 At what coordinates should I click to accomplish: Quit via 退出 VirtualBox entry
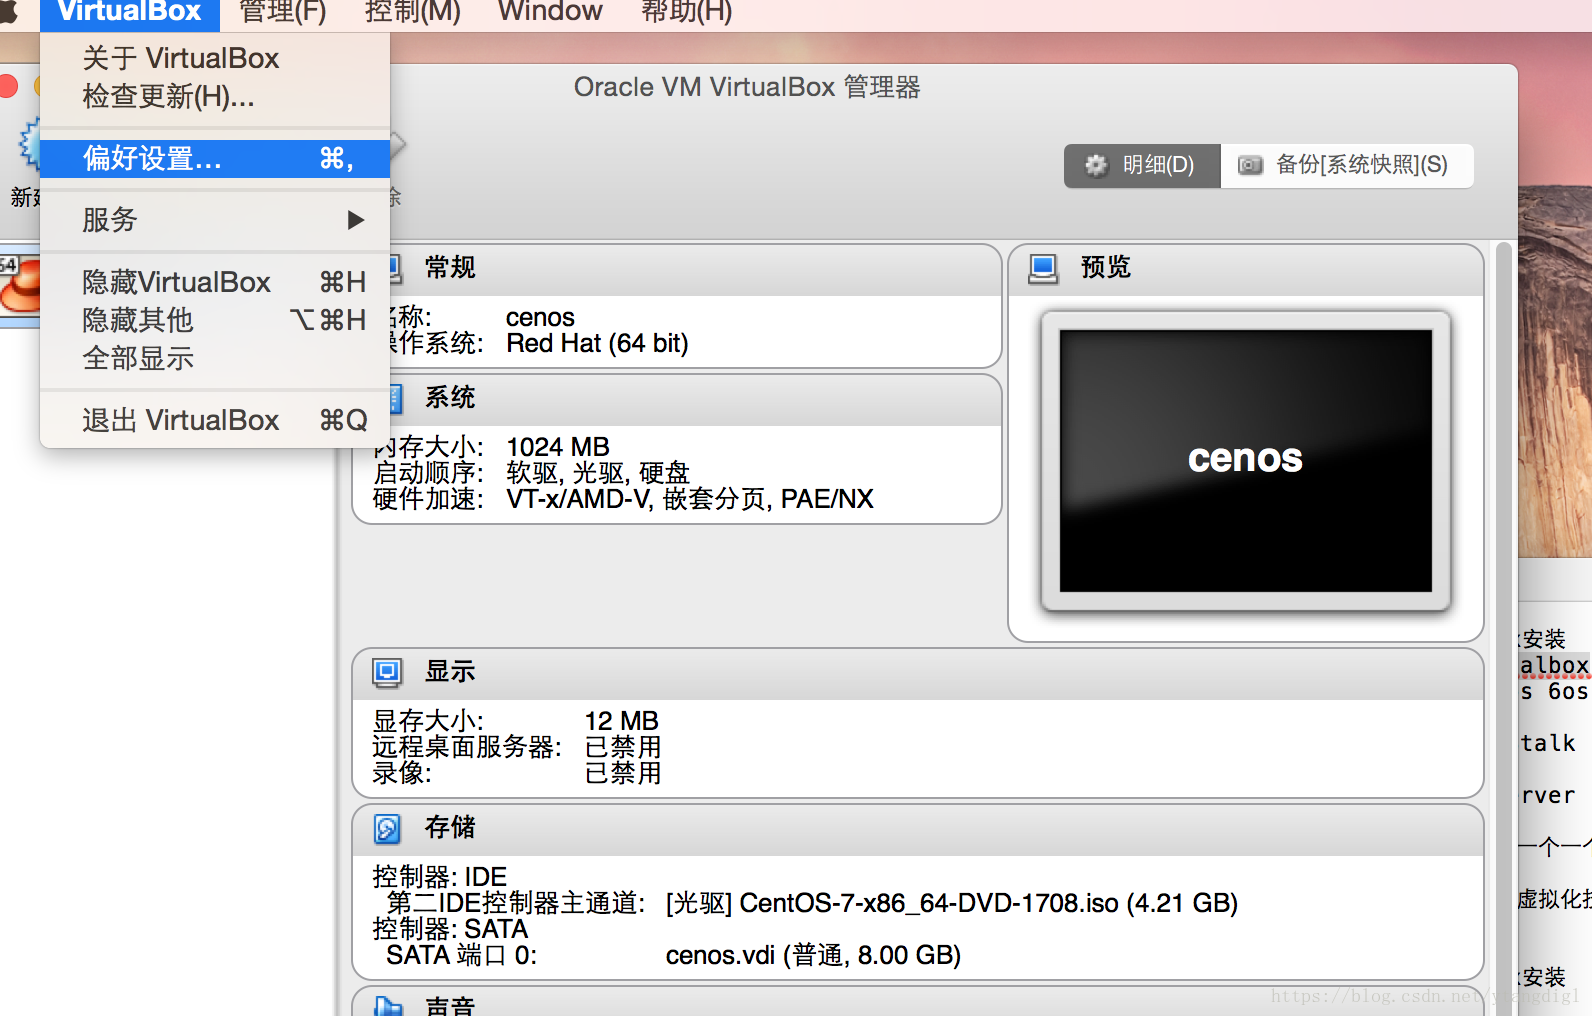(215, 420)
